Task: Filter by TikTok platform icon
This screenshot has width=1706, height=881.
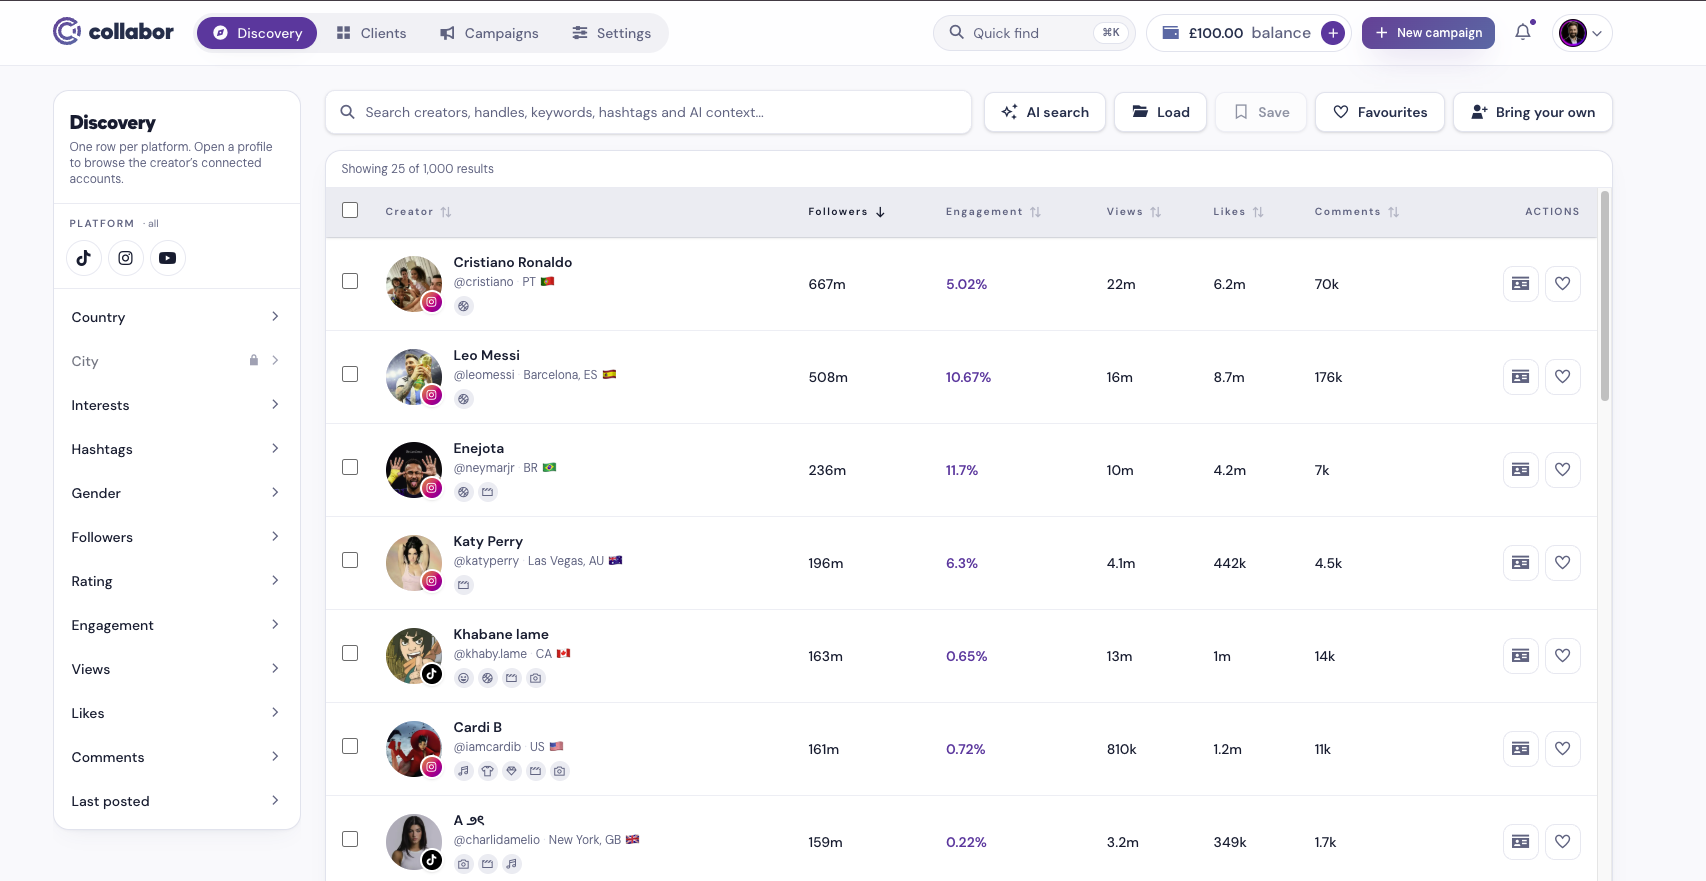Action: [84, 258]
